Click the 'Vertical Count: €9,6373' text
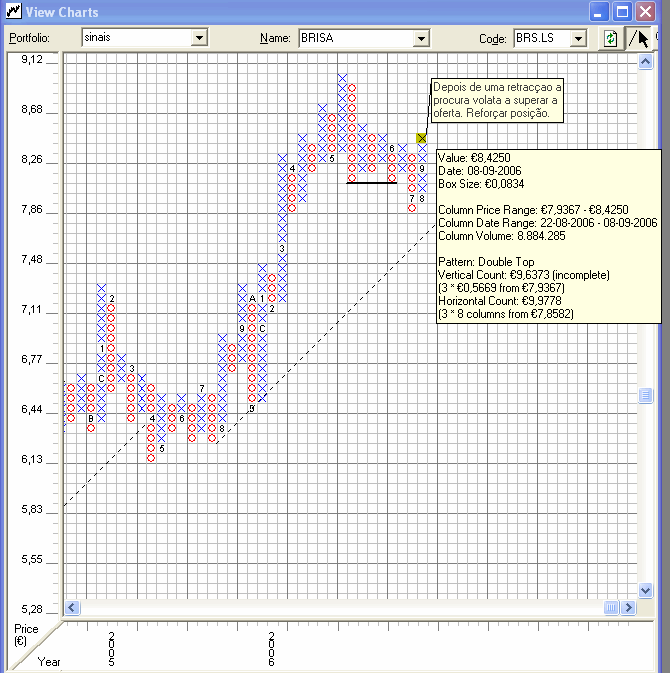Screen dimensions: 670x673 pyautogui.click(x=524, y=275)
